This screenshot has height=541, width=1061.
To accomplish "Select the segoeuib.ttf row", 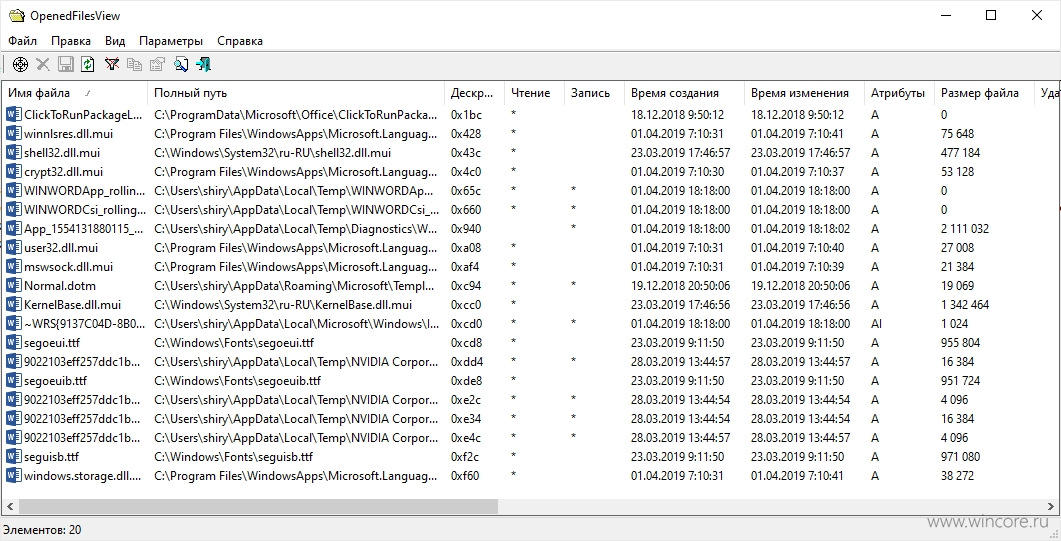I will coord(530,380).
